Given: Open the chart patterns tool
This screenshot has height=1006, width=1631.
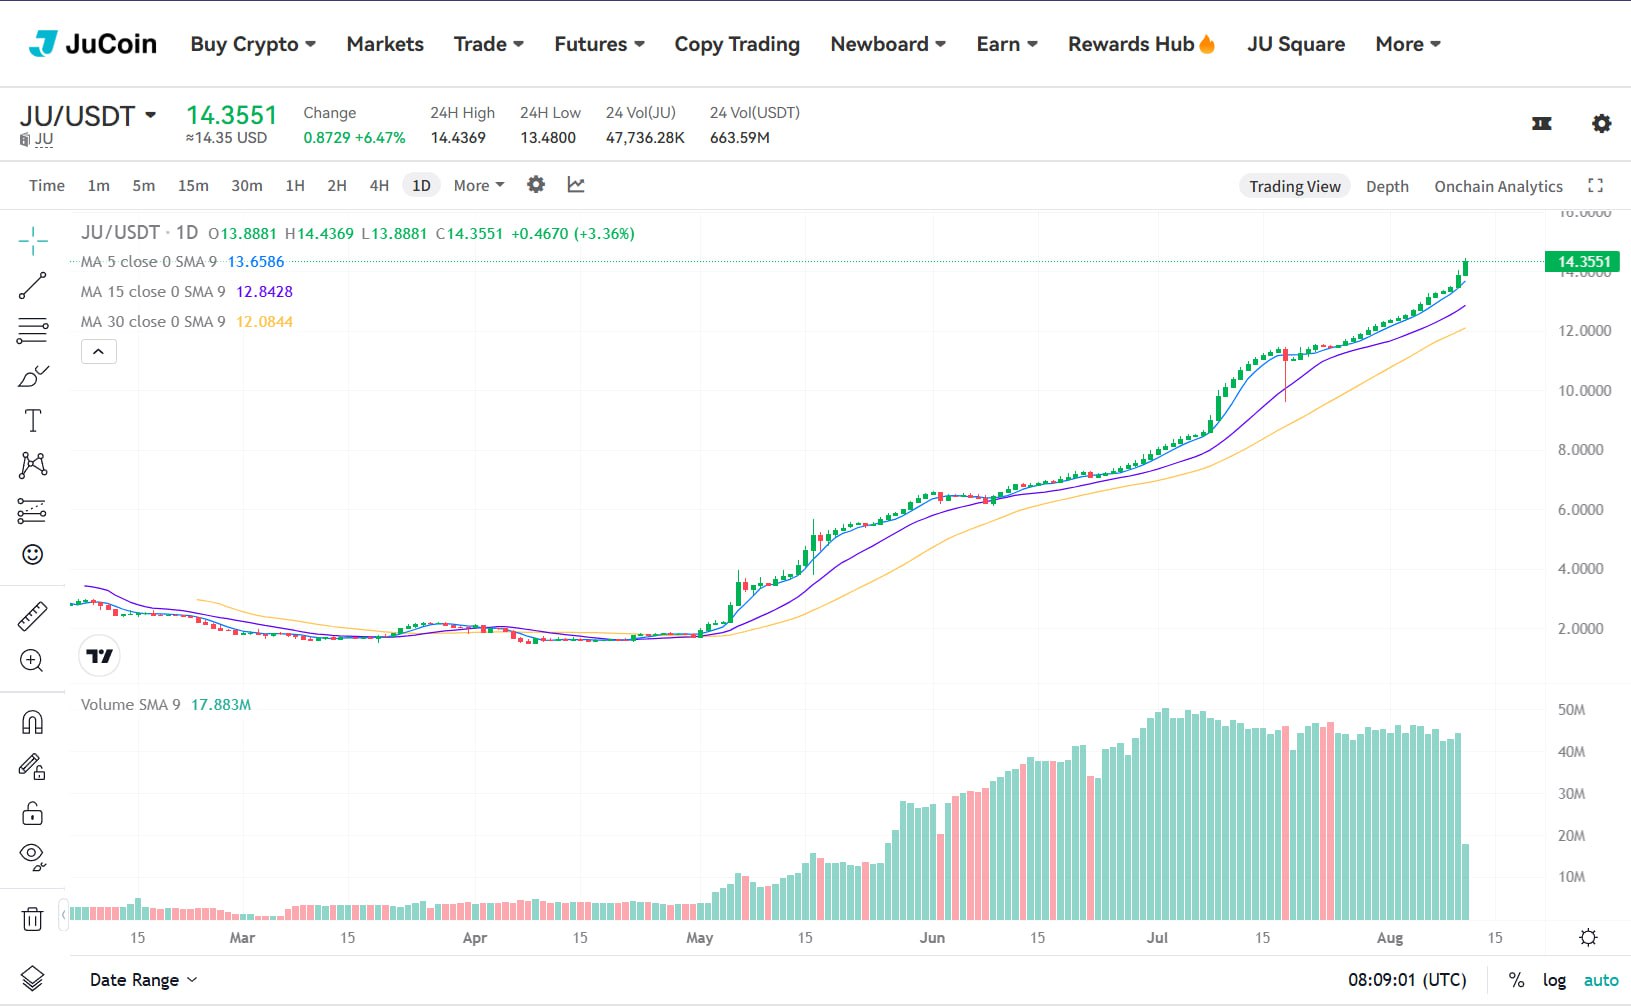Looking at the screenshot, I should click(x=33, y=465).
